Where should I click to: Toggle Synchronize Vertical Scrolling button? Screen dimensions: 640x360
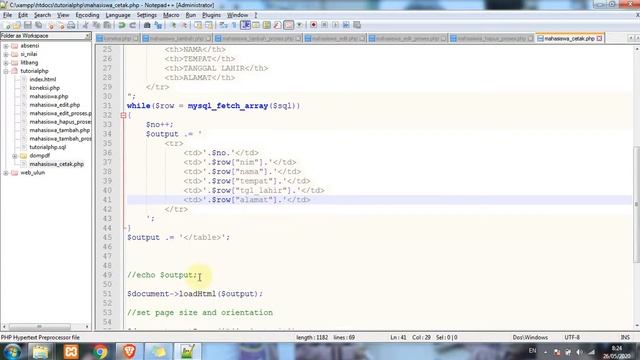click(198, 25)
